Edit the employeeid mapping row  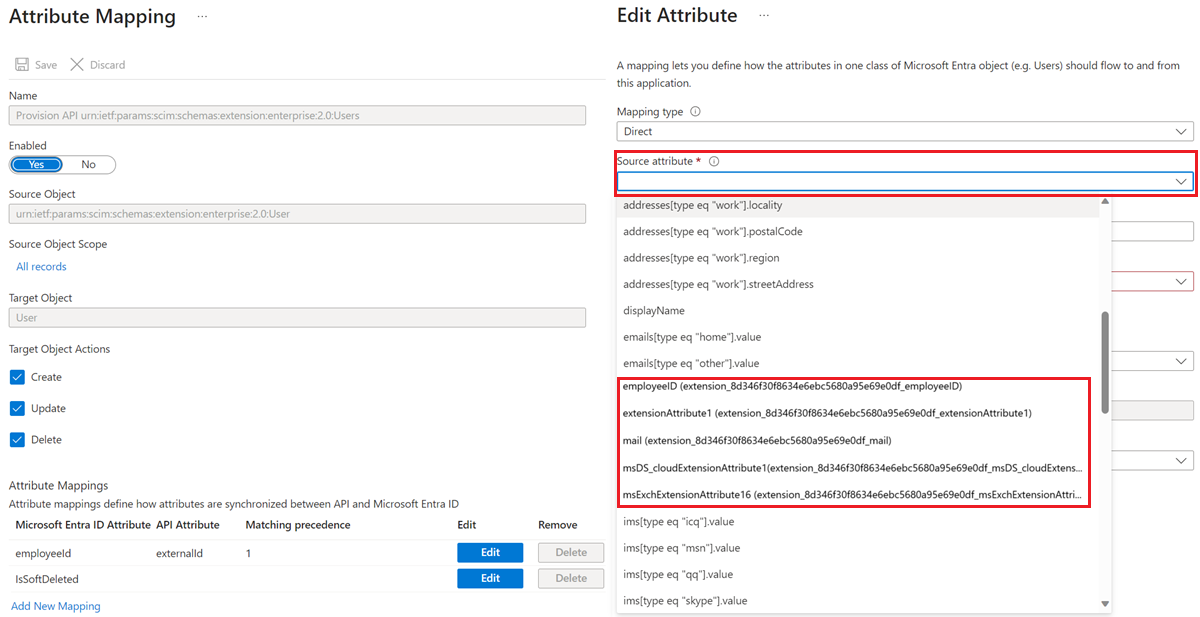(x=490, y=552)
